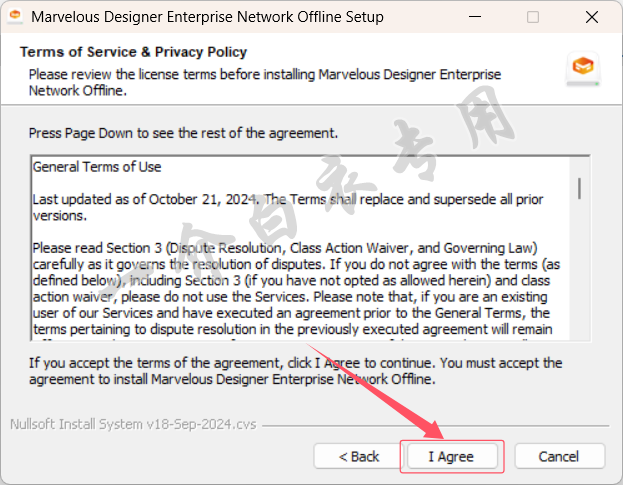Click the 'Press Page Down' instruction text
The image size is (623, 485).
click(183, 133)
